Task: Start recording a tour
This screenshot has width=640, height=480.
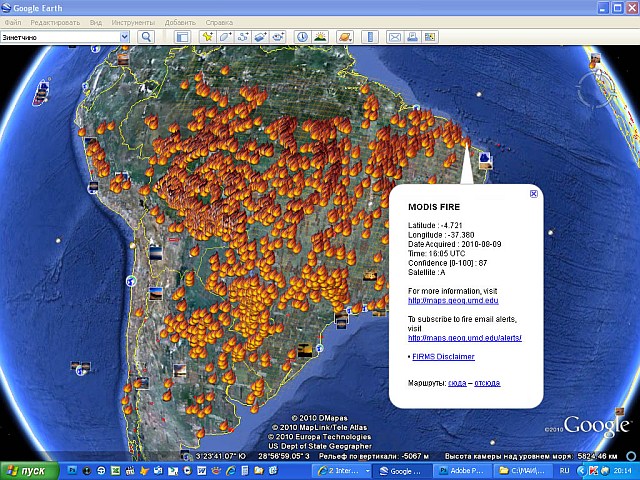Action: tap(278, 37)
